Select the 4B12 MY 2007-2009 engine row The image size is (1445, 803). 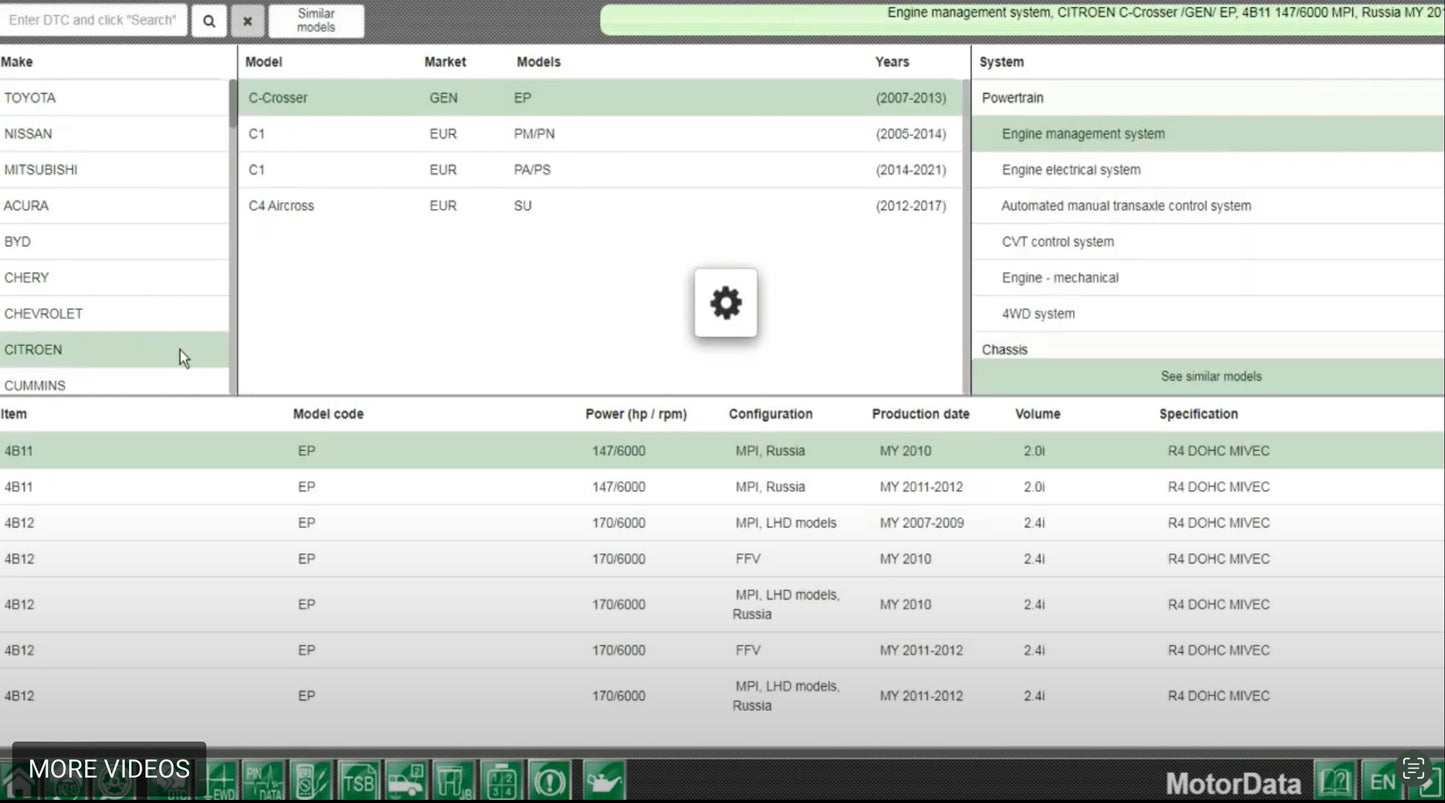[722, 523]
